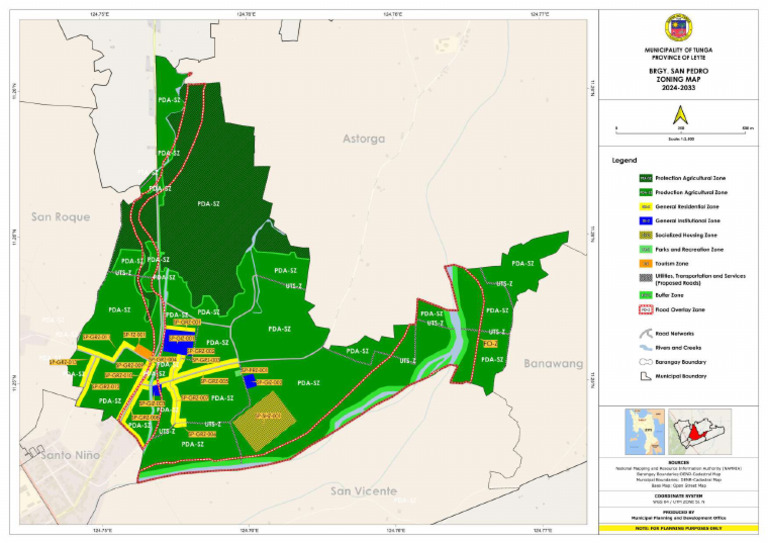Click the Municipality of Tunga seal logo
This screenshot has width=768, height=543.
[x=678, y=27]
